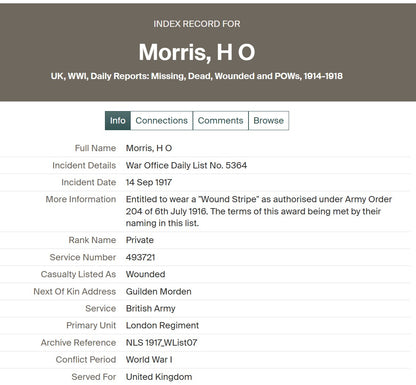The width and height of the screenshot is (416, 385).
Task: Click the incident date 14 Sep 1917
Action: tap(149, 182)
